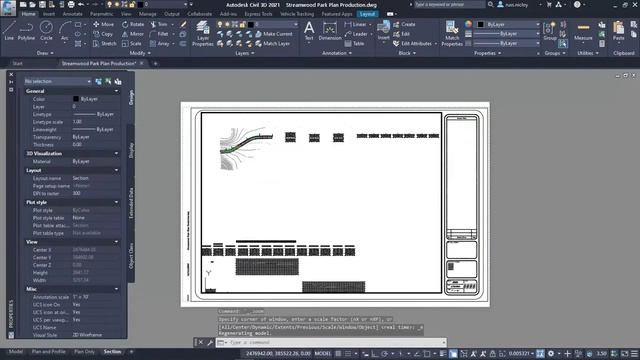Click Match Layer button
This screenshot has width=640, height=360.
click(x=273, y=44)
